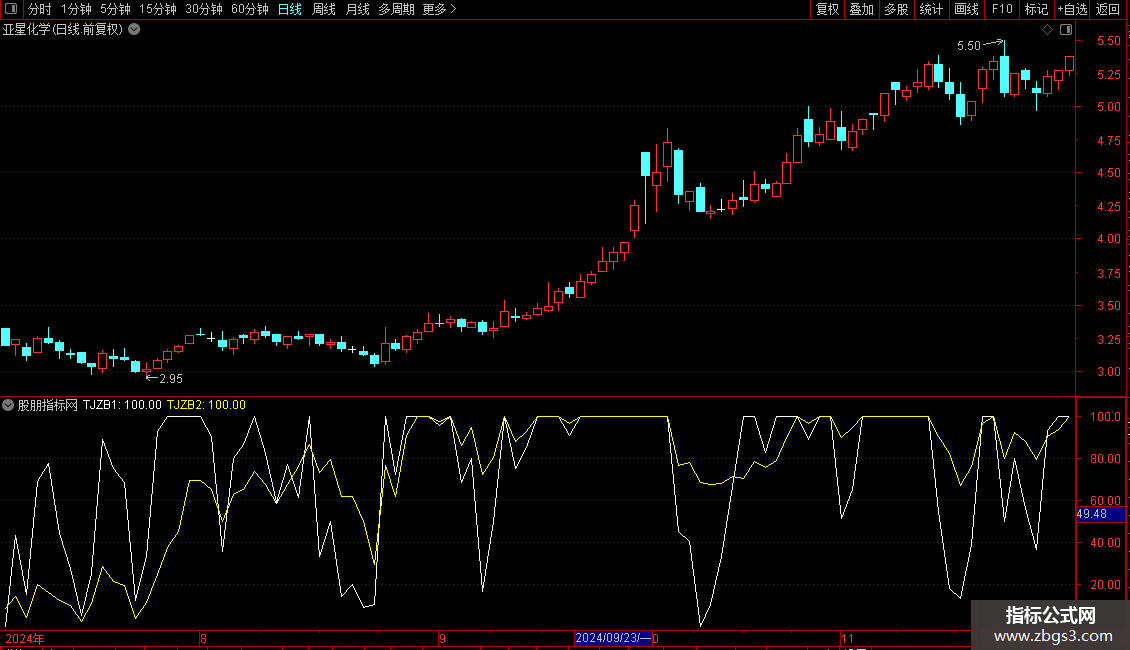The image size is (1130, 650).
Task: Open the 画线 drawing tools
Action: tap(966, 9)
